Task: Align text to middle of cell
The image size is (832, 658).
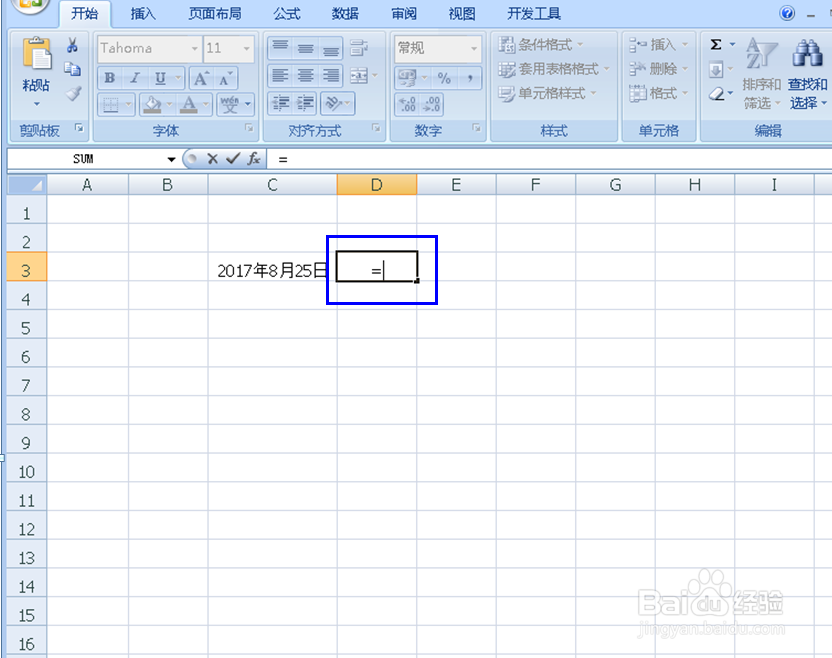Action: click(305, 48)
